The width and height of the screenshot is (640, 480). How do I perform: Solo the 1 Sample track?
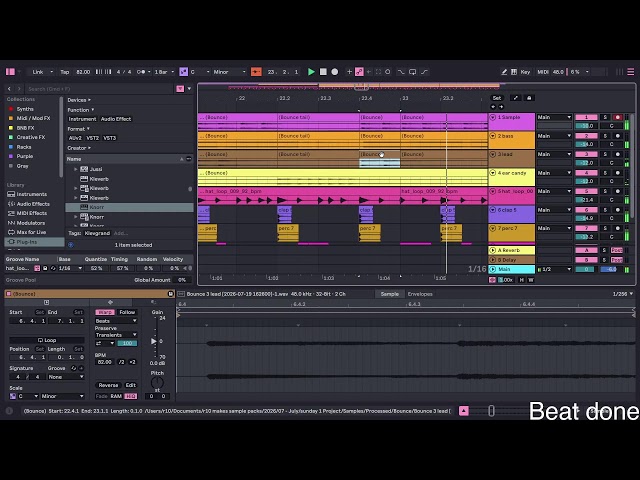pos(605,117)
